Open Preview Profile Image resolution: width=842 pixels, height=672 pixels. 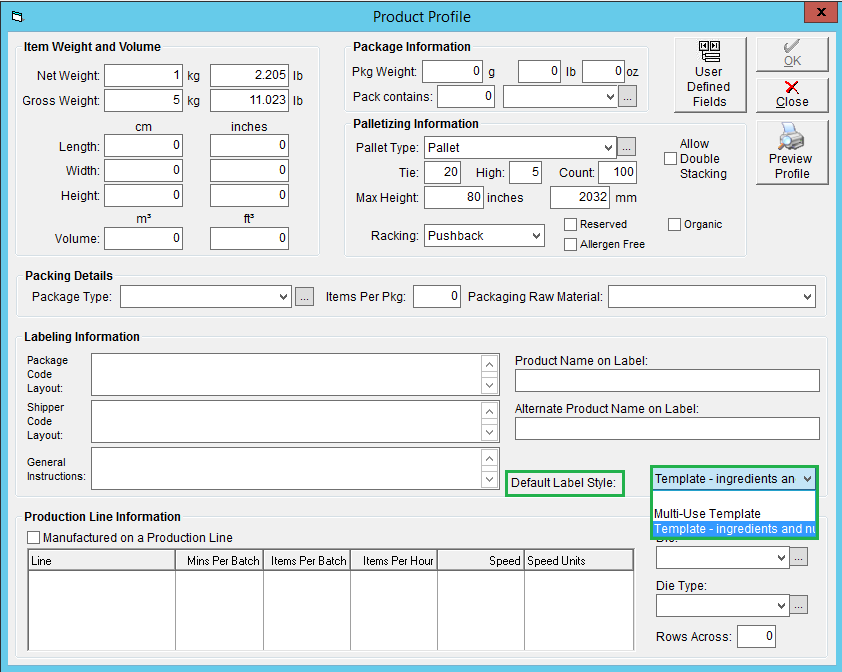(792, 152)
